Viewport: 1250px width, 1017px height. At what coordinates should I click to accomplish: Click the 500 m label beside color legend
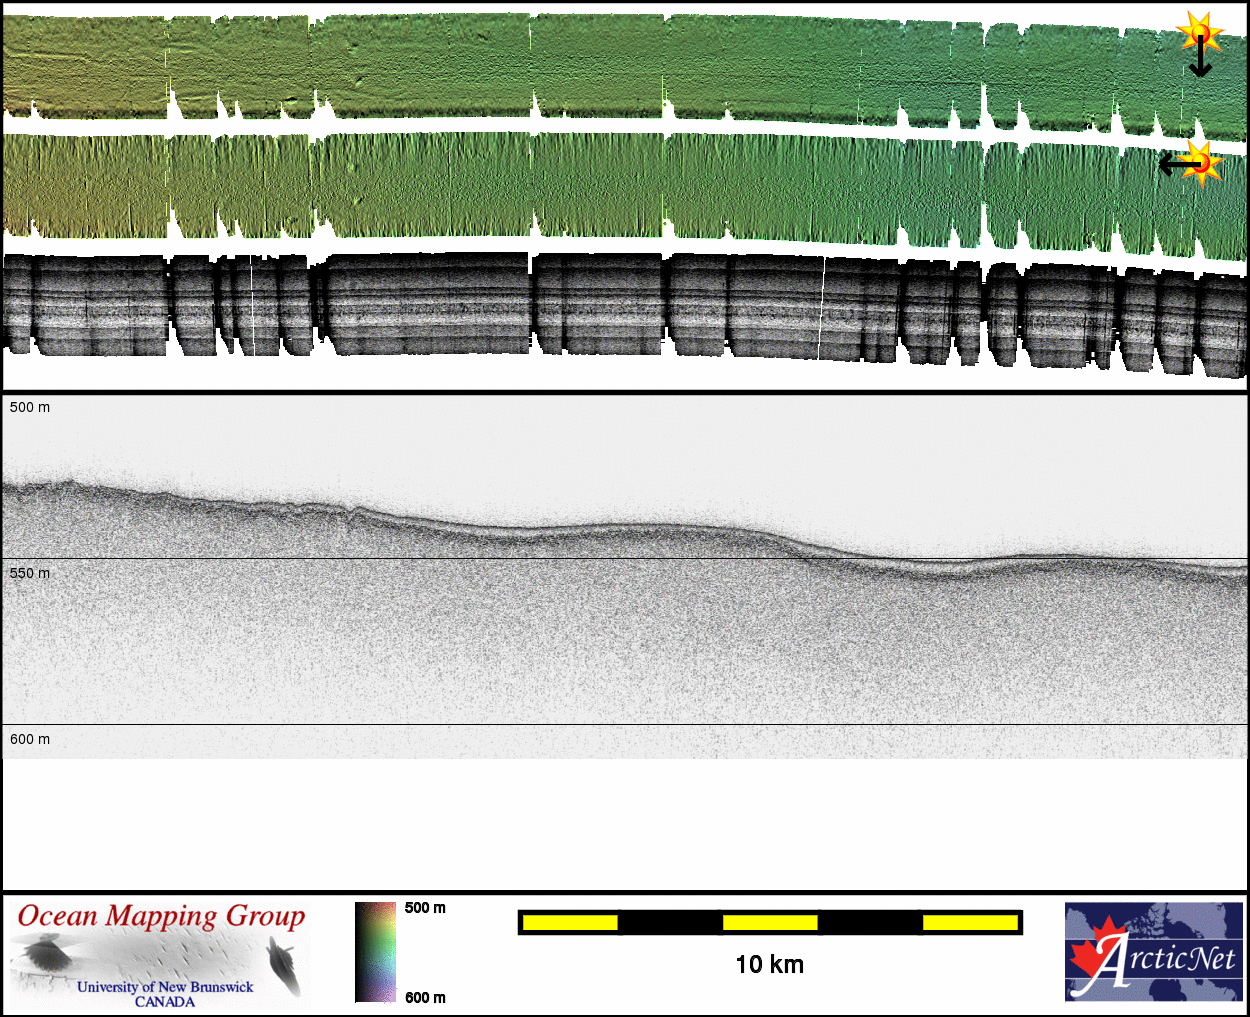(x=425, y=908)
